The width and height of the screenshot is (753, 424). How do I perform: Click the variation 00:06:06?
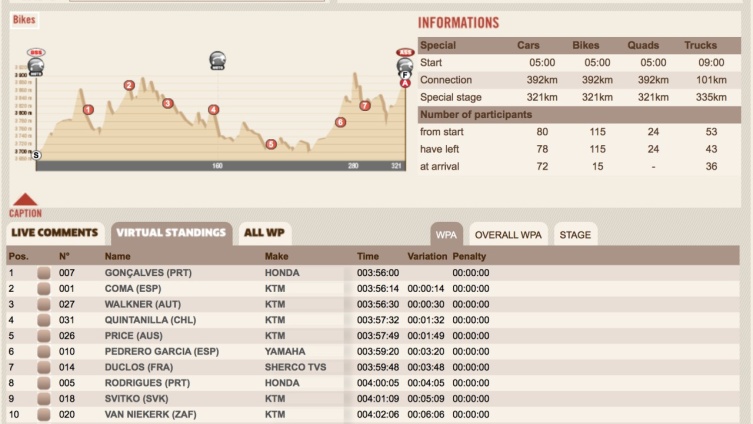(426, 414)
